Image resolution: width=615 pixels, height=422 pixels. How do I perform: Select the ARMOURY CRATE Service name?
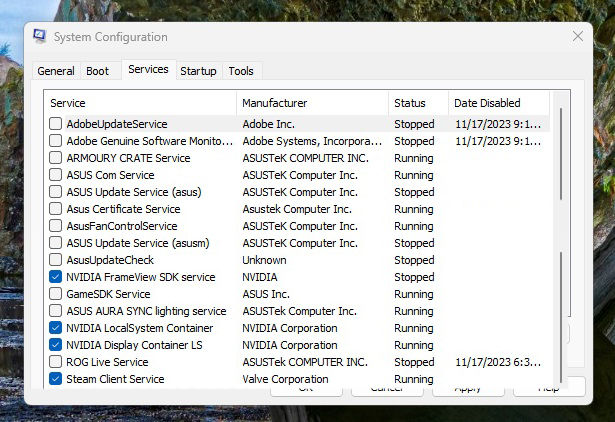[128, 158]
